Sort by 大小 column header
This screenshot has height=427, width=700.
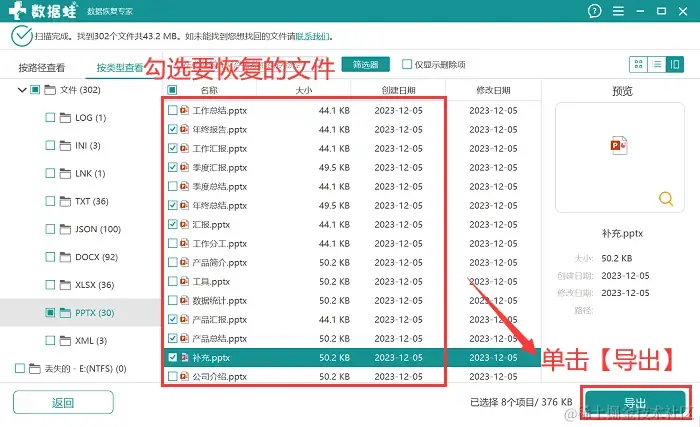click(304, 90)
